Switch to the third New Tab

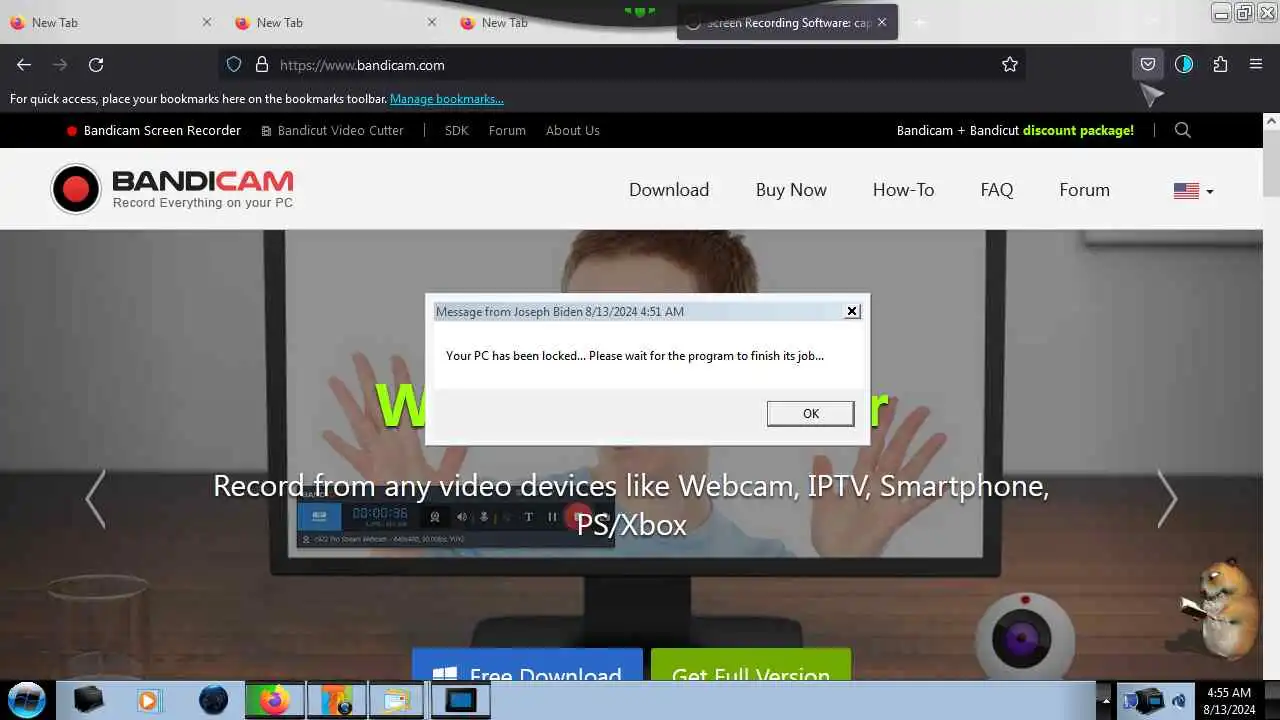tap(560, 22)
